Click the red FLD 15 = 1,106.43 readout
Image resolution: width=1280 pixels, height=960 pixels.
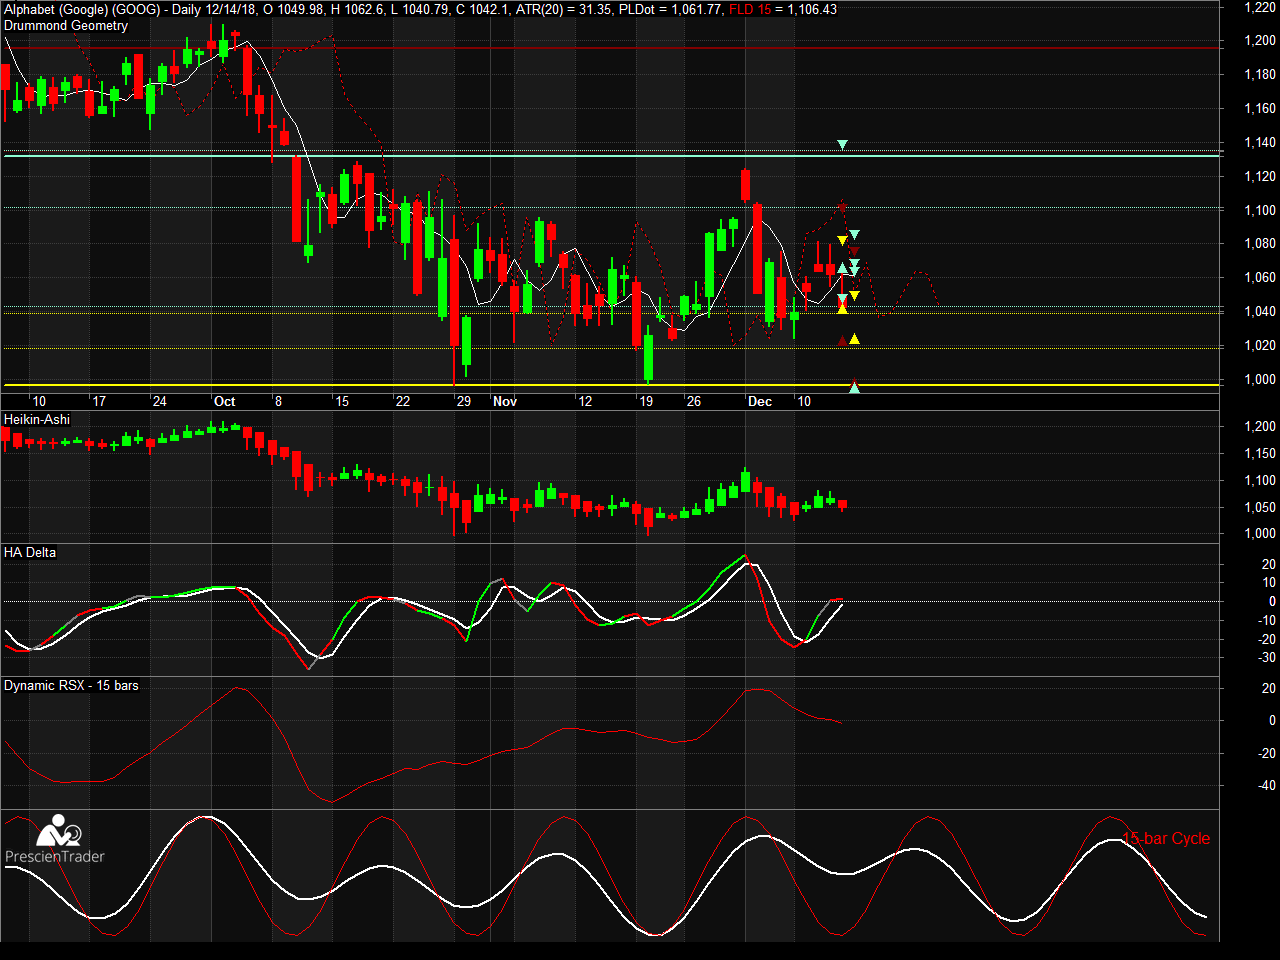pyautogui.click(x=783, y=9)
